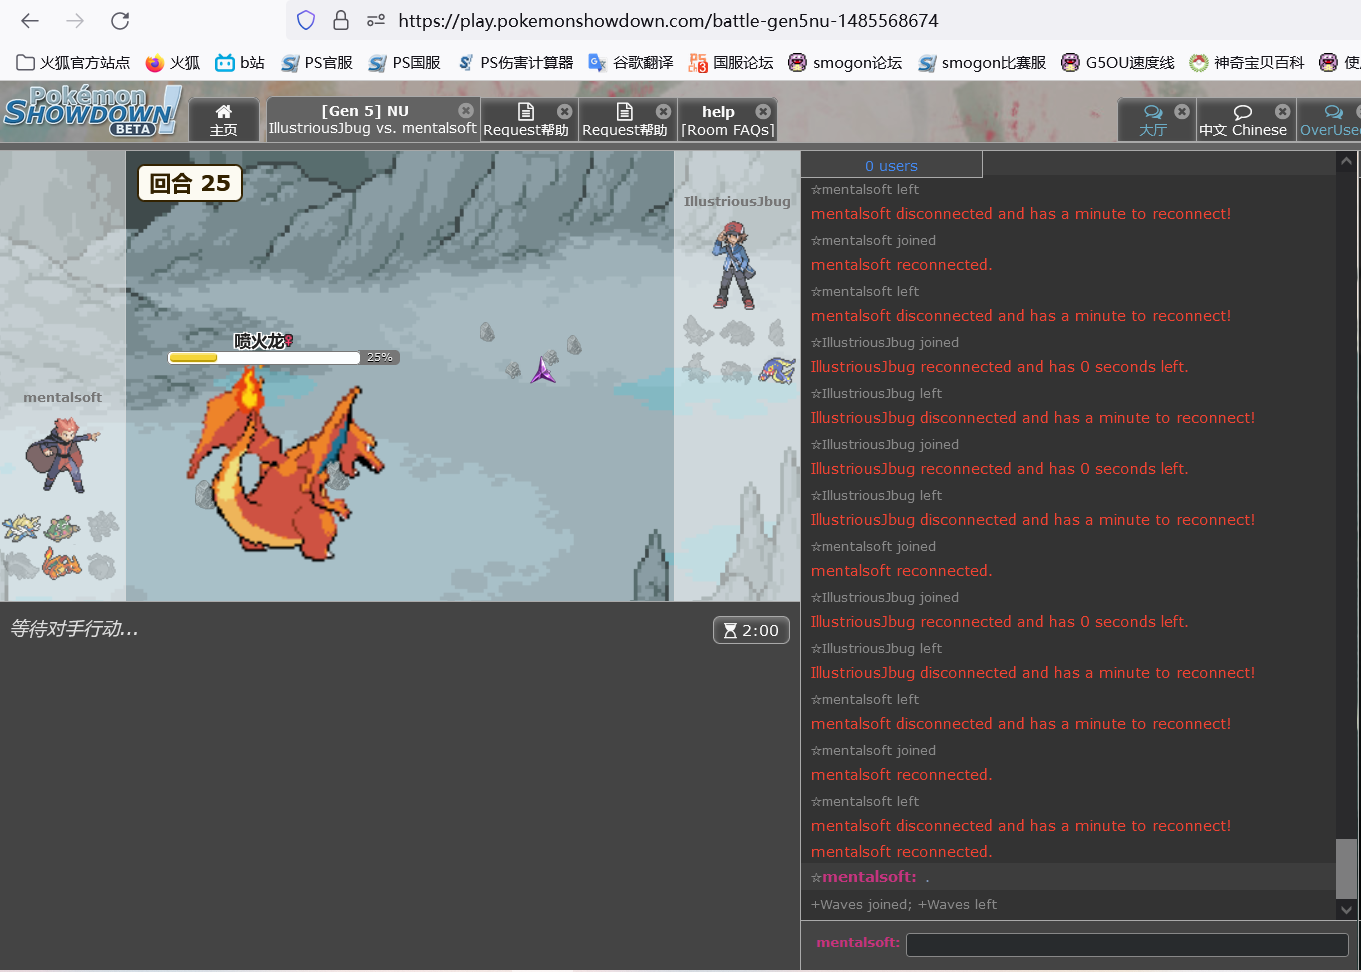1361x972 pixels.
Task: Close the first Request帮助 tab
Action: (565, 111)
